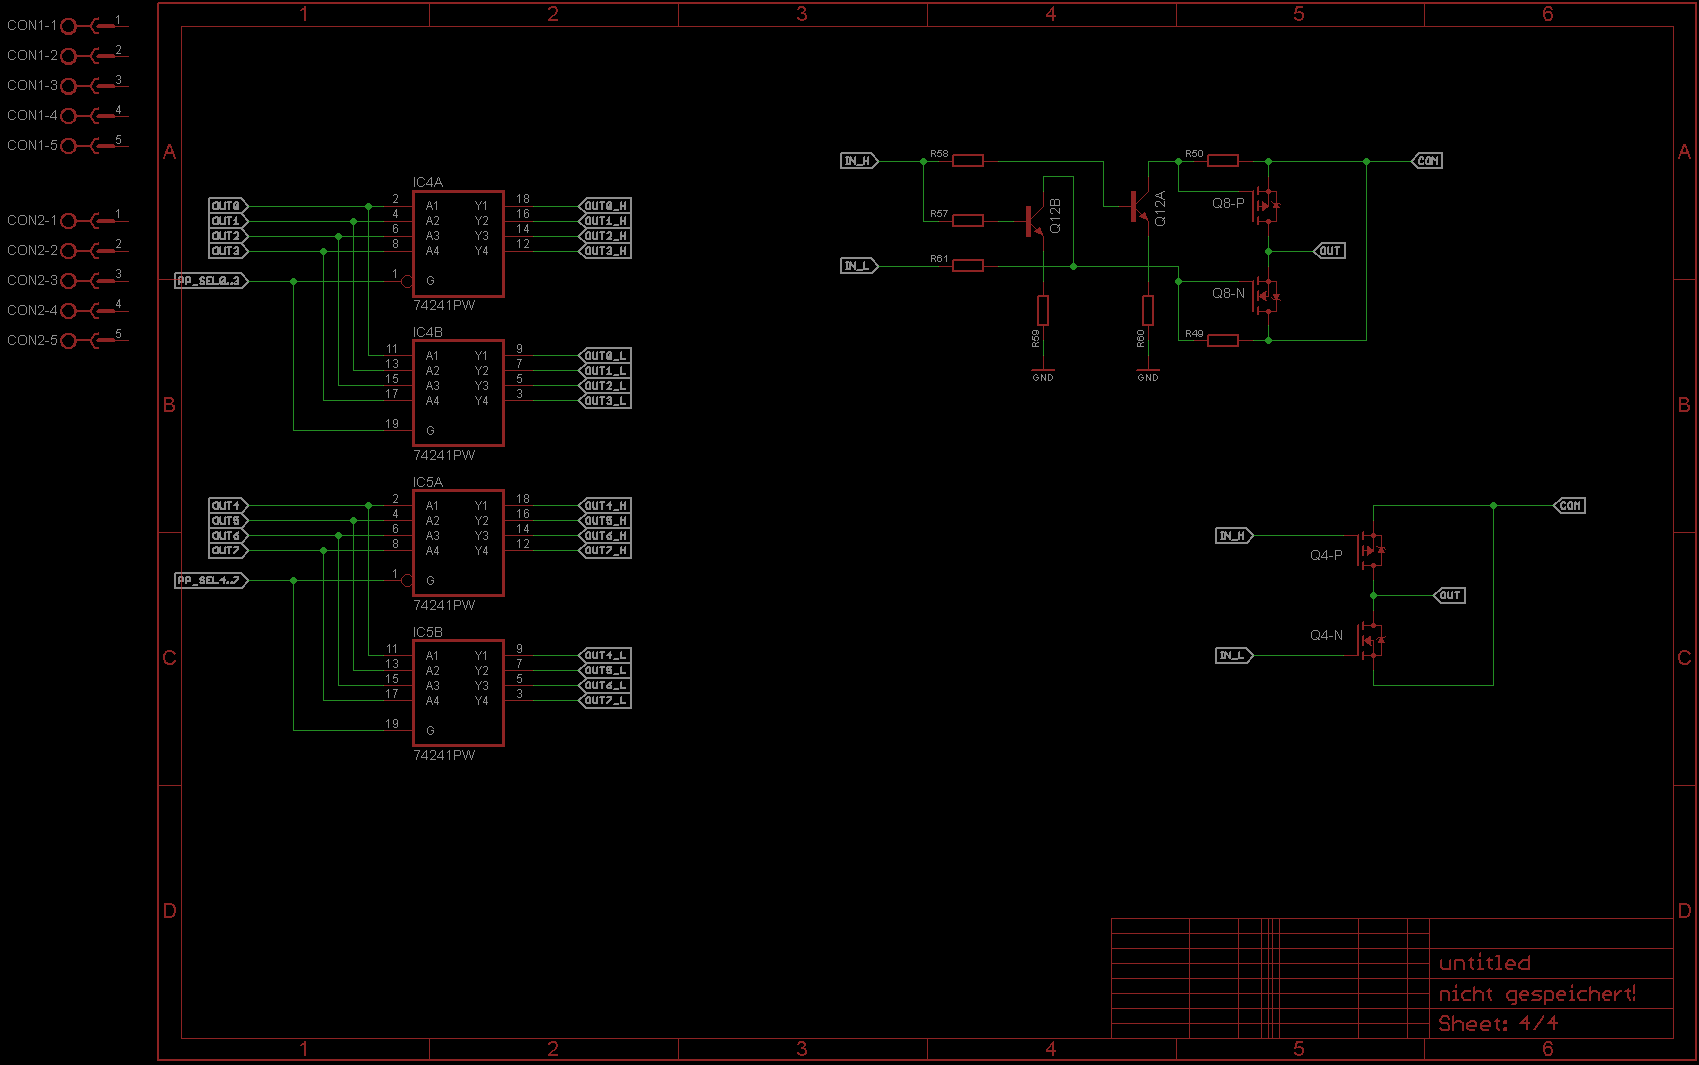Select transistor Q12A symbol
The width and height of the screenshot is (1699, 1065).
(x=1139, y=206)
